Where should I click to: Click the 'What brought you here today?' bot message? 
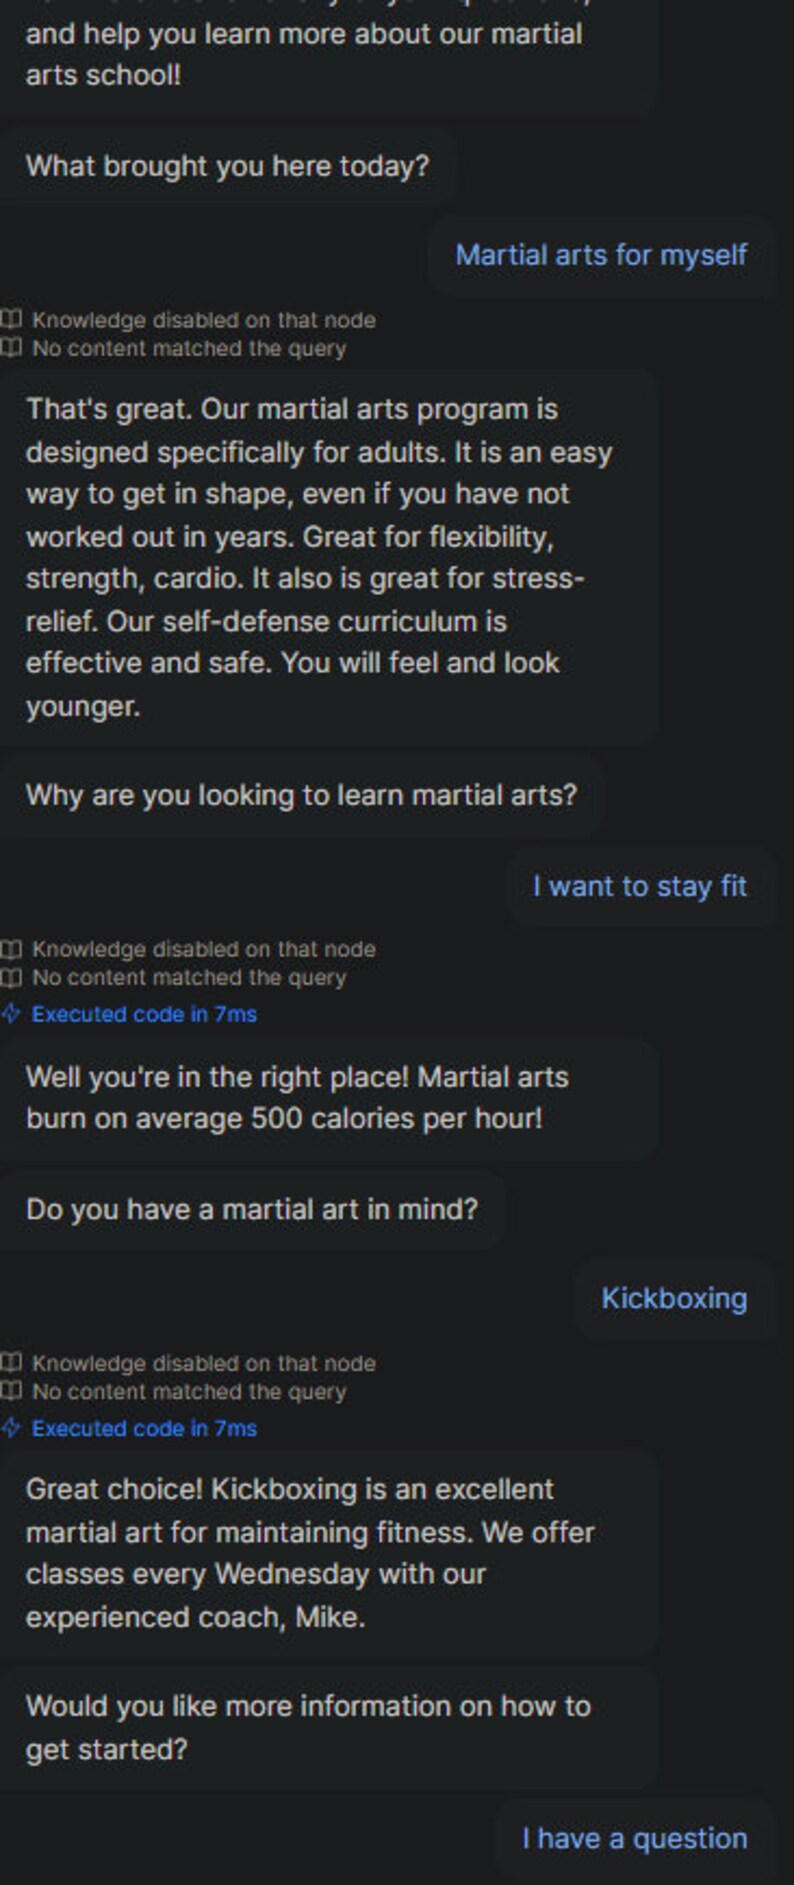tap(227, 165)
